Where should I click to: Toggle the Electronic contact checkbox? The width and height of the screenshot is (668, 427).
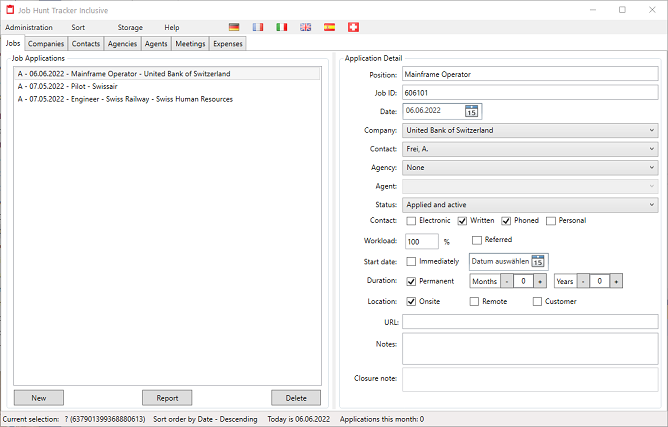click(x=411, y=221)
